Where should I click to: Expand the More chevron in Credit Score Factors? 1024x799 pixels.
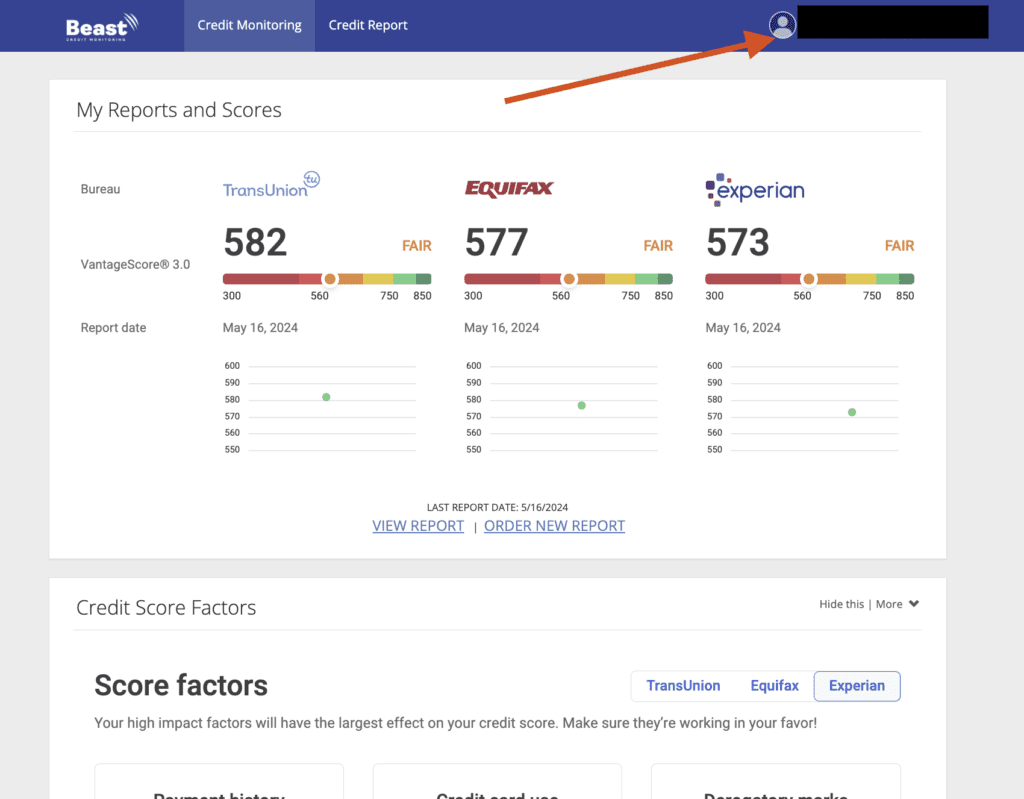[914, 604]
